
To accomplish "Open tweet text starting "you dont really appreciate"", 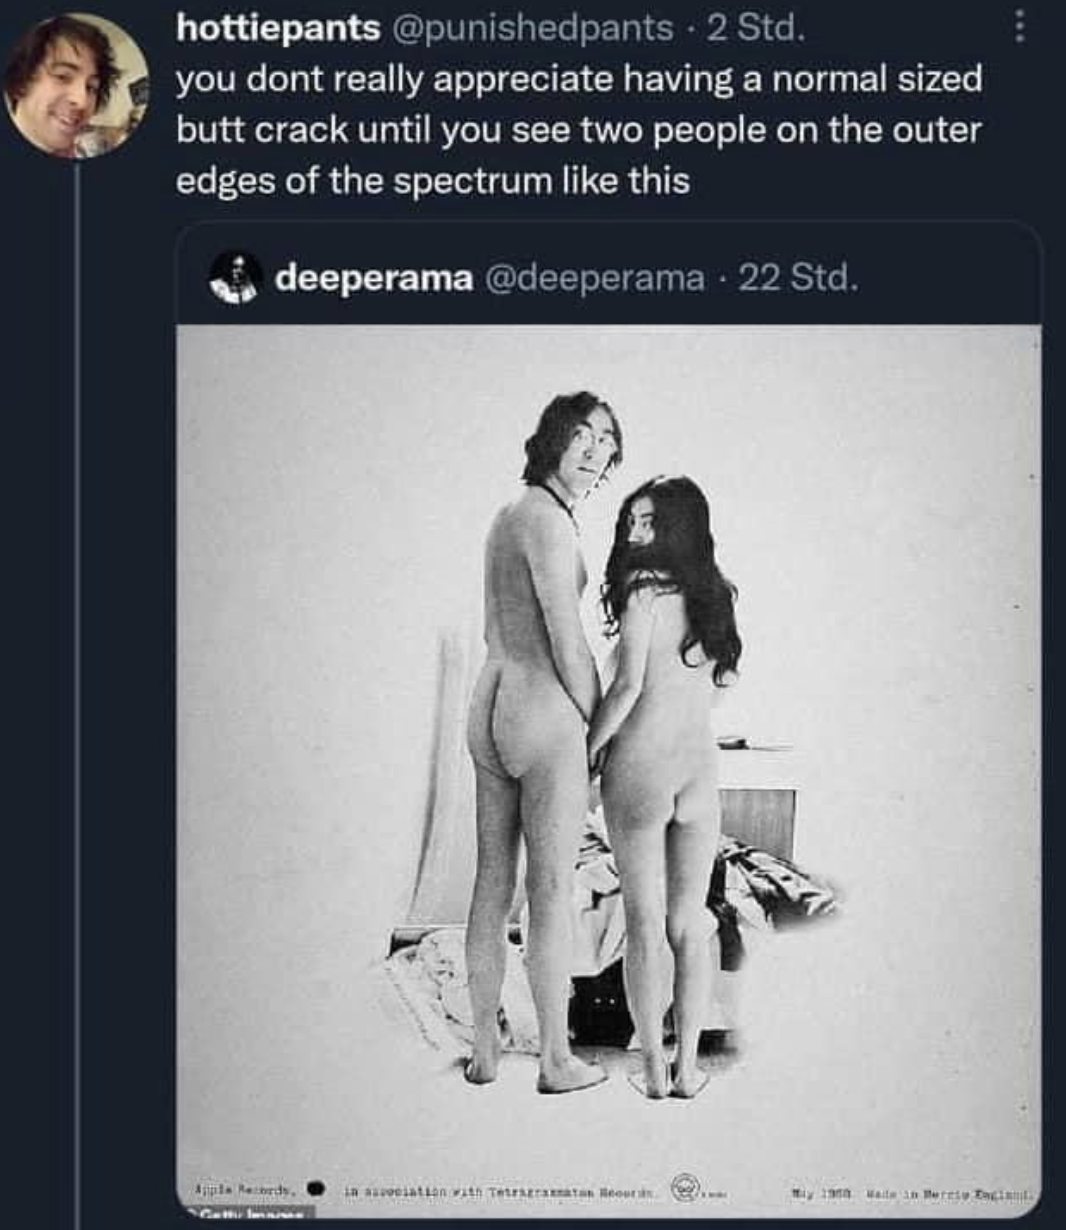I will click(580, 130).
